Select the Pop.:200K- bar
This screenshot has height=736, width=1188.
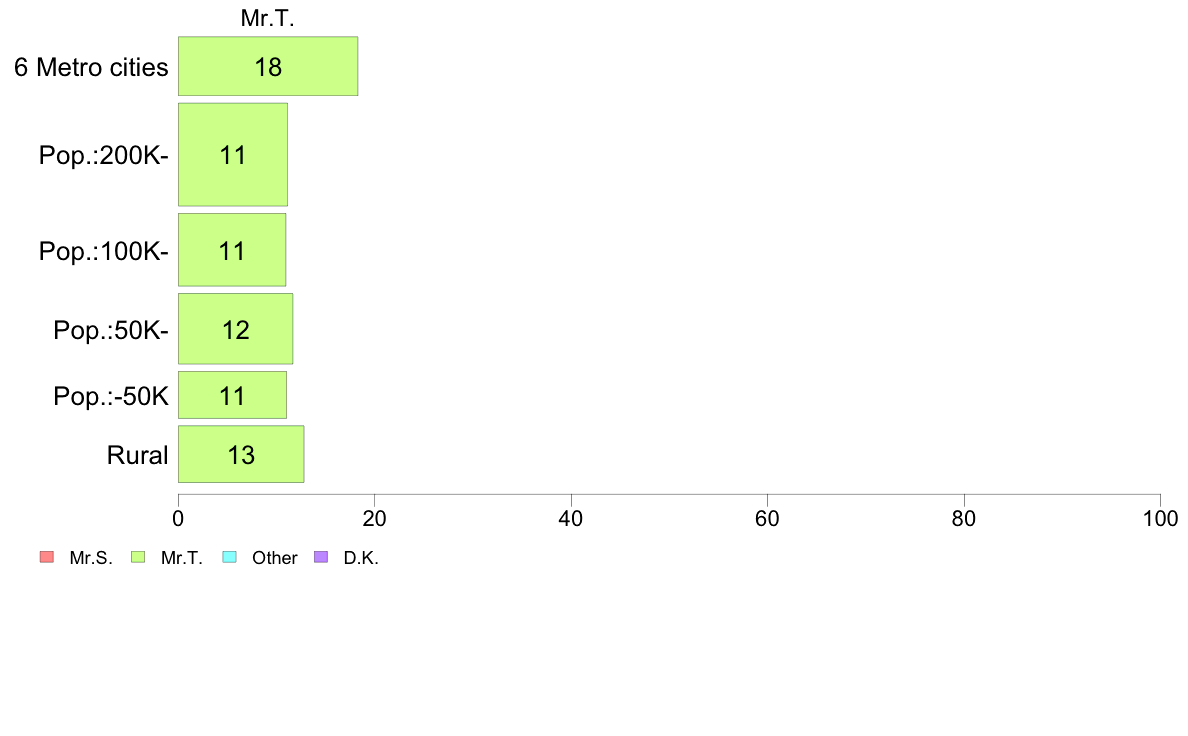coord(233,155)
